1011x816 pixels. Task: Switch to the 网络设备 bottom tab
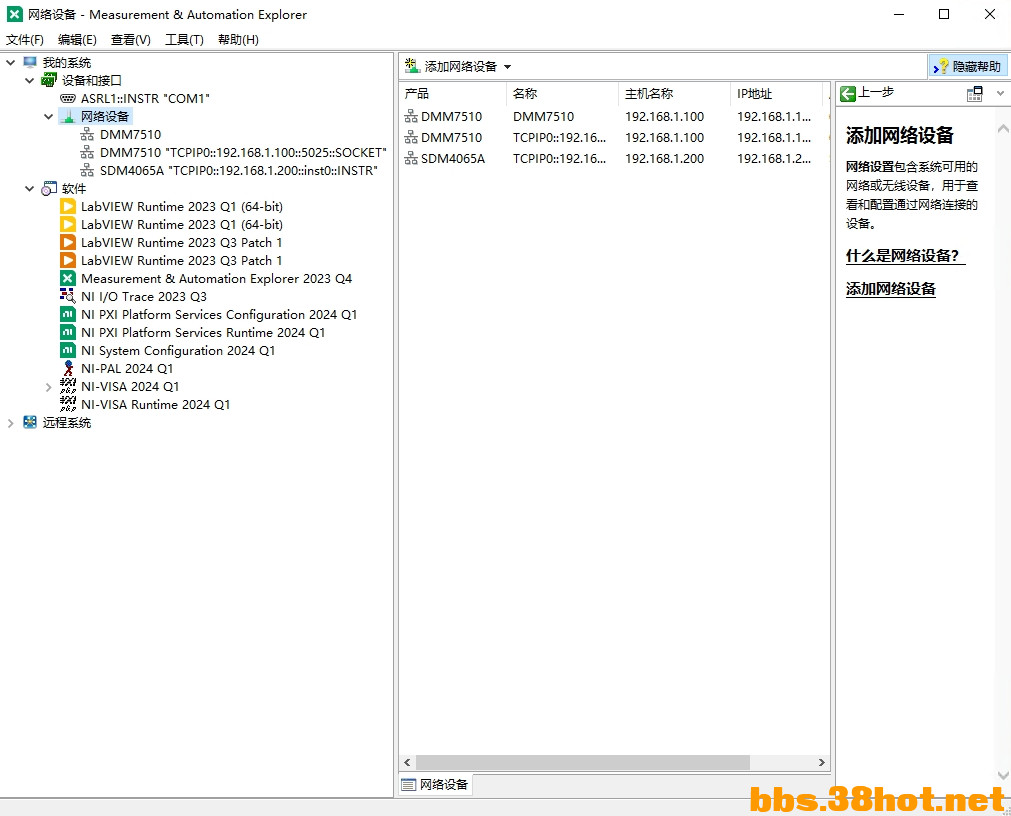tap(435, 784)
